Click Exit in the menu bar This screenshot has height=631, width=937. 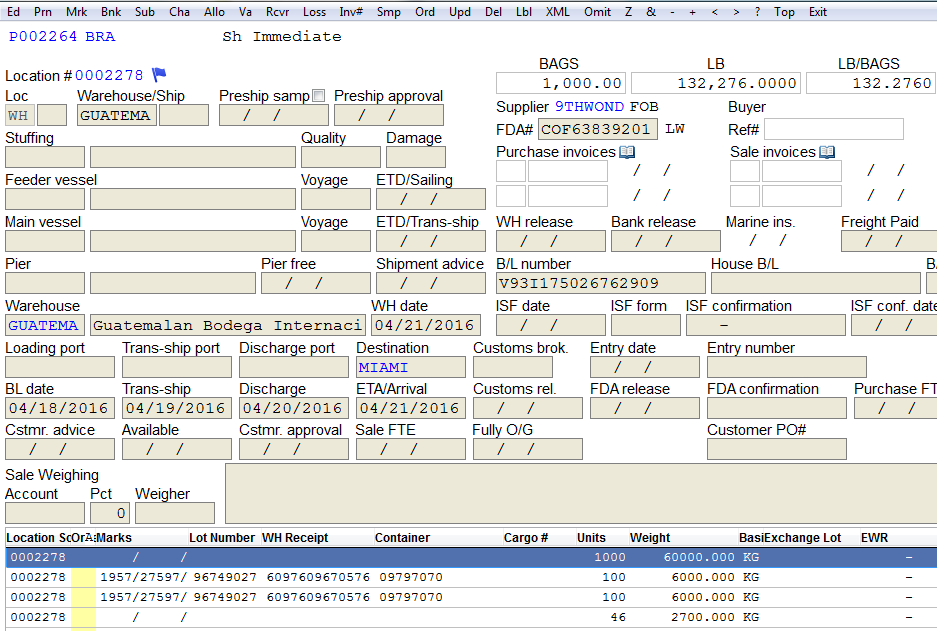[818, 12]
